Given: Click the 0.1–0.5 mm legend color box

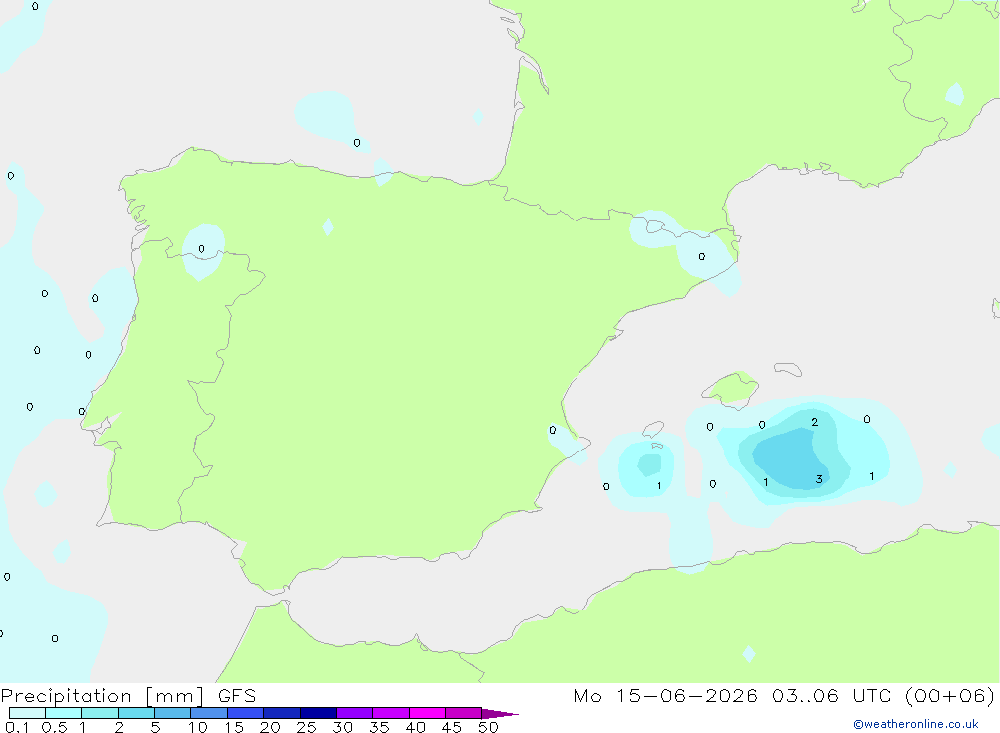Looking at the screenshot, I should [x=27, y=713].
